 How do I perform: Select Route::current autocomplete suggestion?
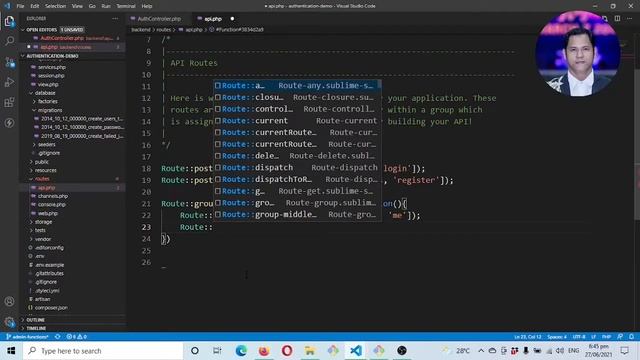298,121
